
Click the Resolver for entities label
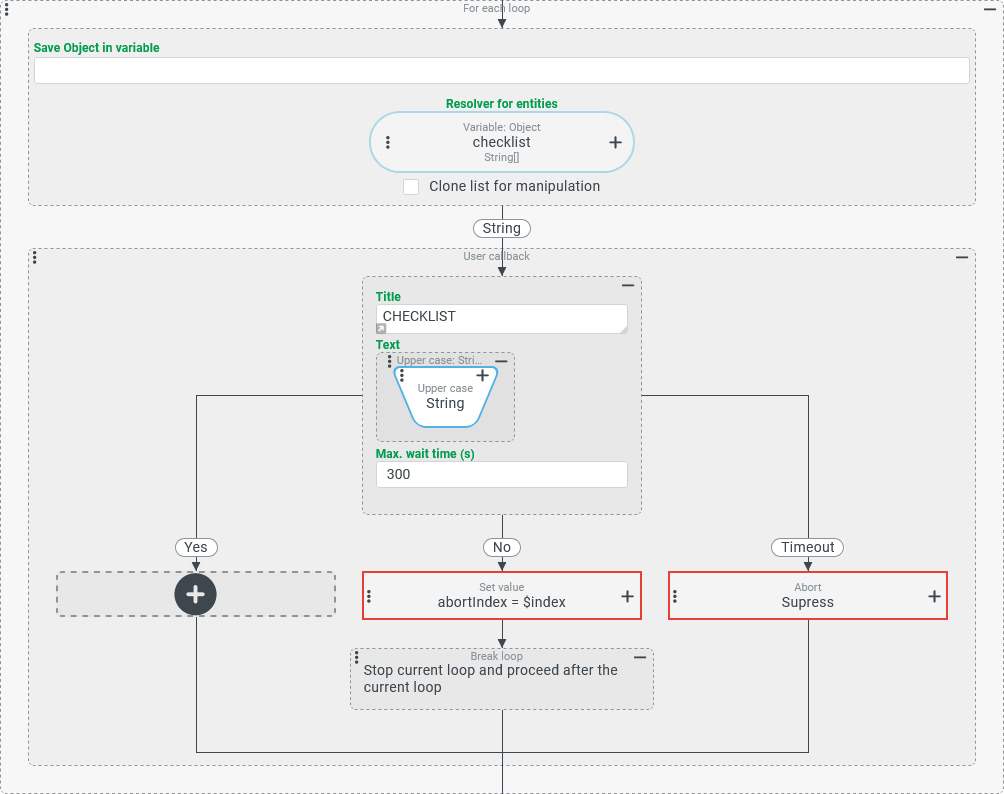[x=501, y=104]
